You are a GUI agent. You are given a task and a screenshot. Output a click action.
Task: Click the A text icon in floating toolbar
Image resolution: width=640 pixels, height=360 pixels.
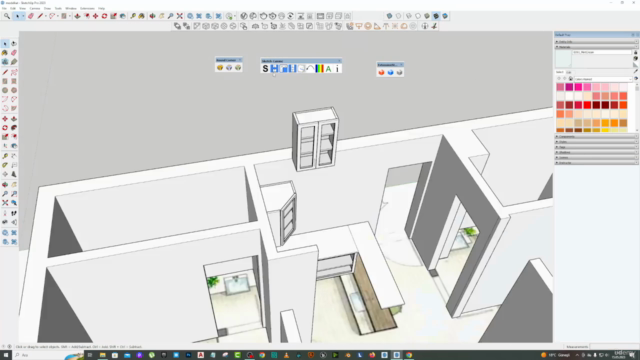pyautogui.click(x=328, y=69)
